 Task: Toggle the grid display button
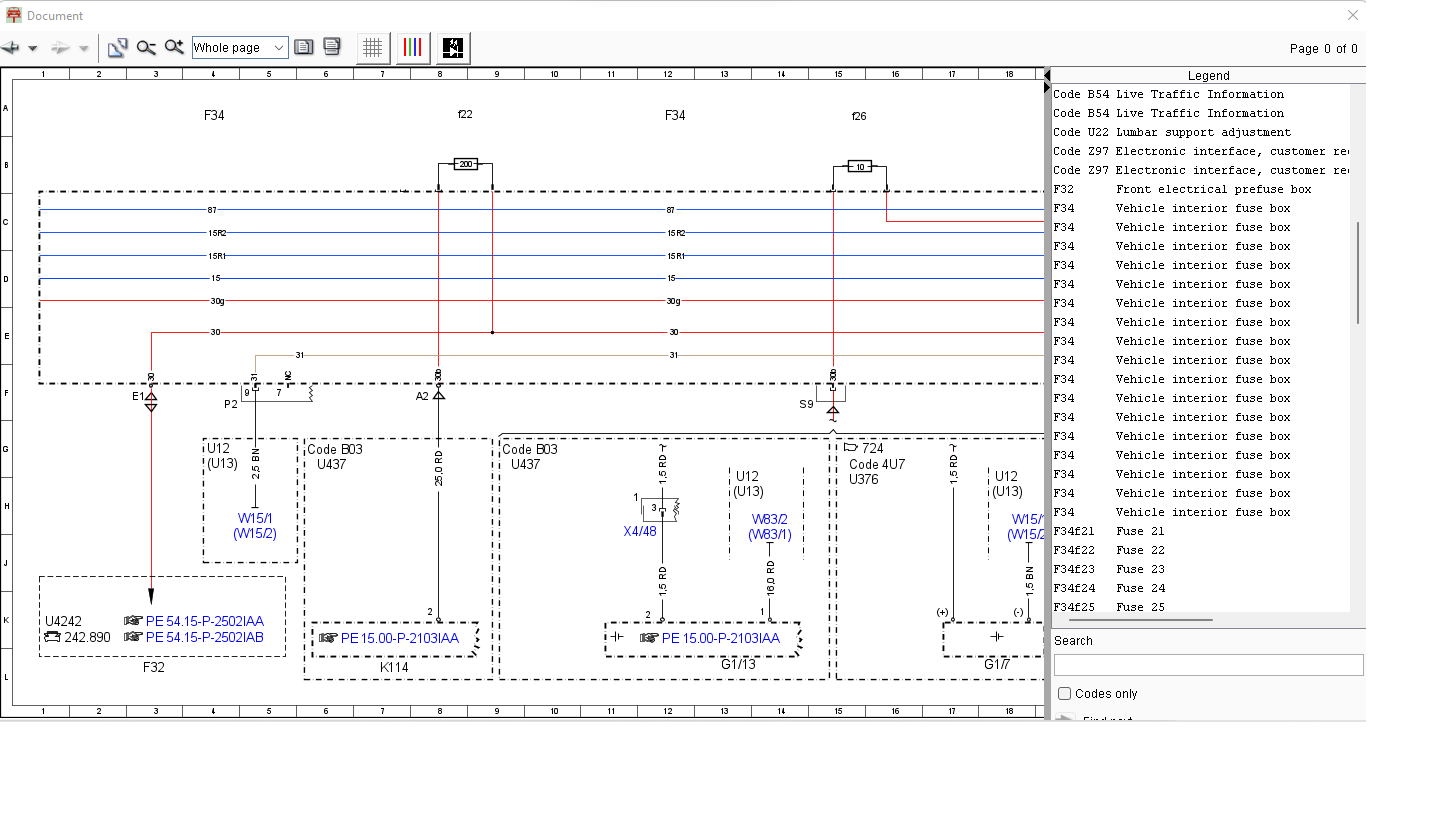(x=373, y=48)
